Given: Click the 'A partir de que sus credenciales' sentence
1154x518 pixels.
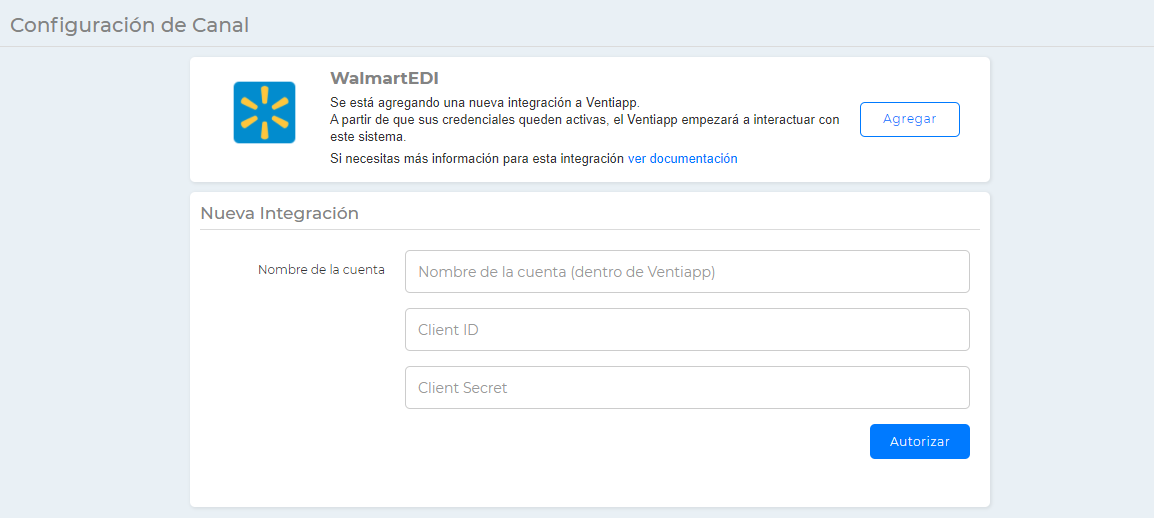Looking at the screenshot, I should [584, 120].
